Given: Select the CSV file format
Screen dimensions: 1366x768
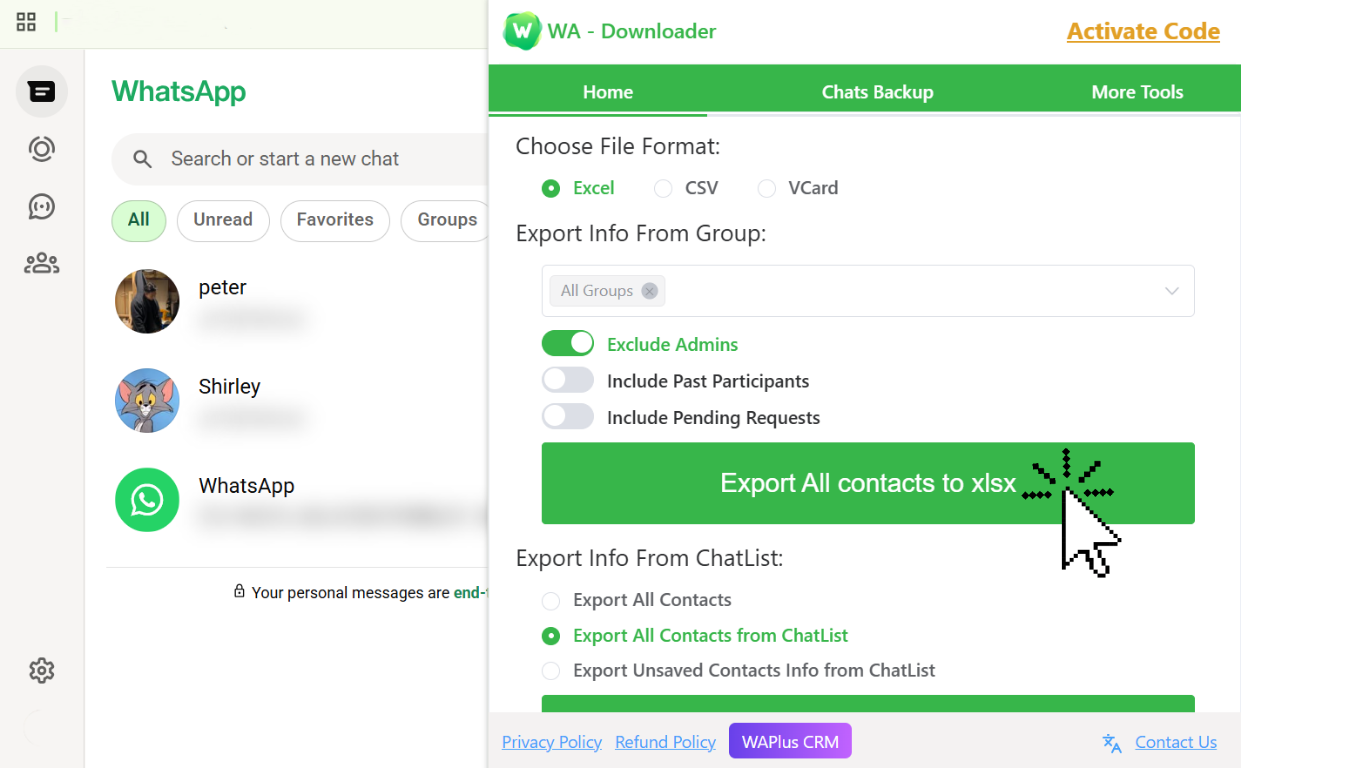Looking at the screenshot, I should (x=662, y=188).
